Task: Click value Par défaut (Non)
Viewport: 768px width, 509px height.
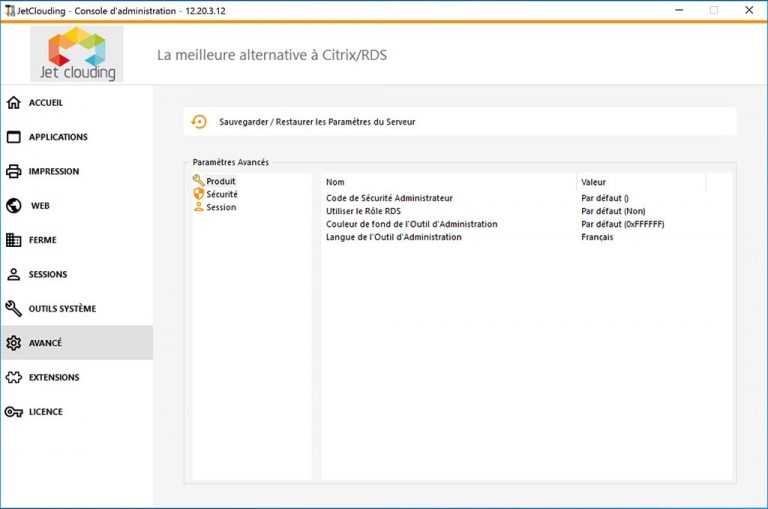Action: [613, 211]
